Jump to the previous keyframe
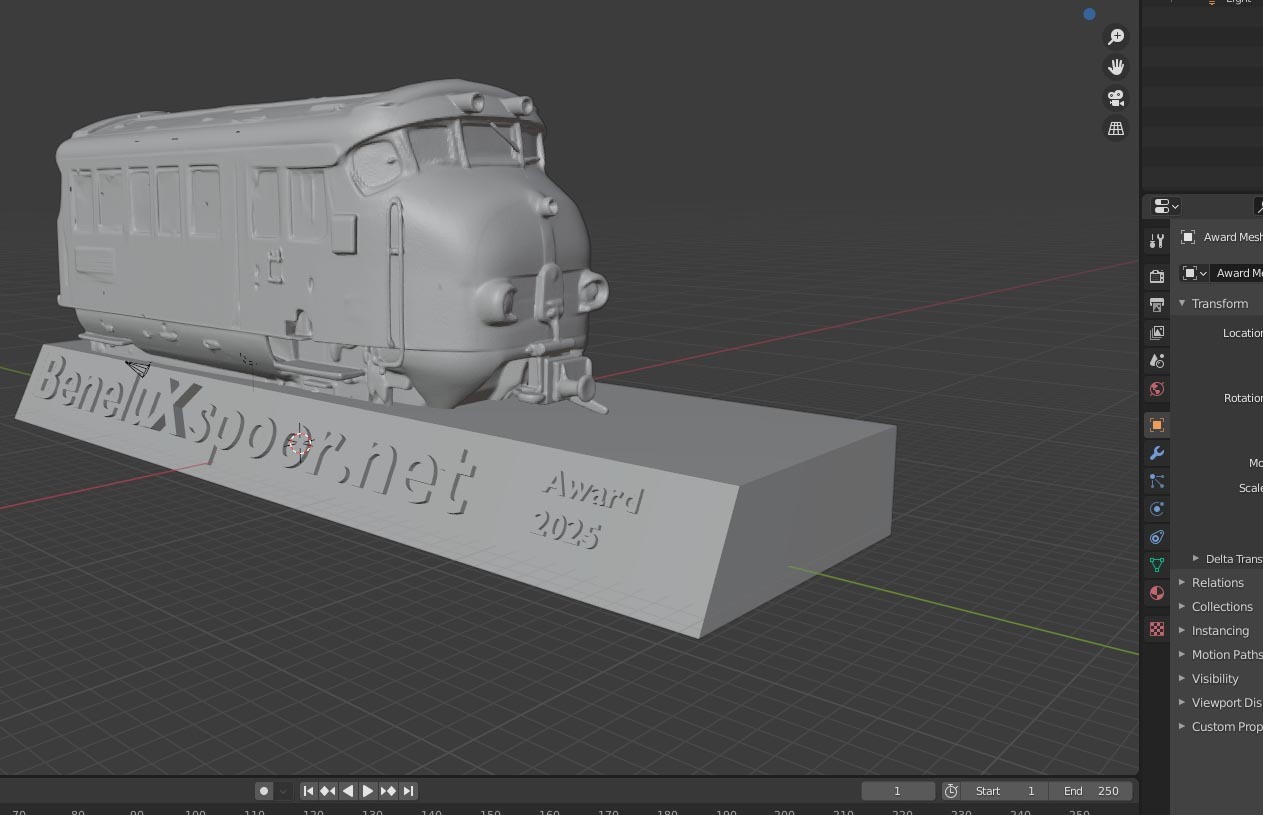 point(328,791)
